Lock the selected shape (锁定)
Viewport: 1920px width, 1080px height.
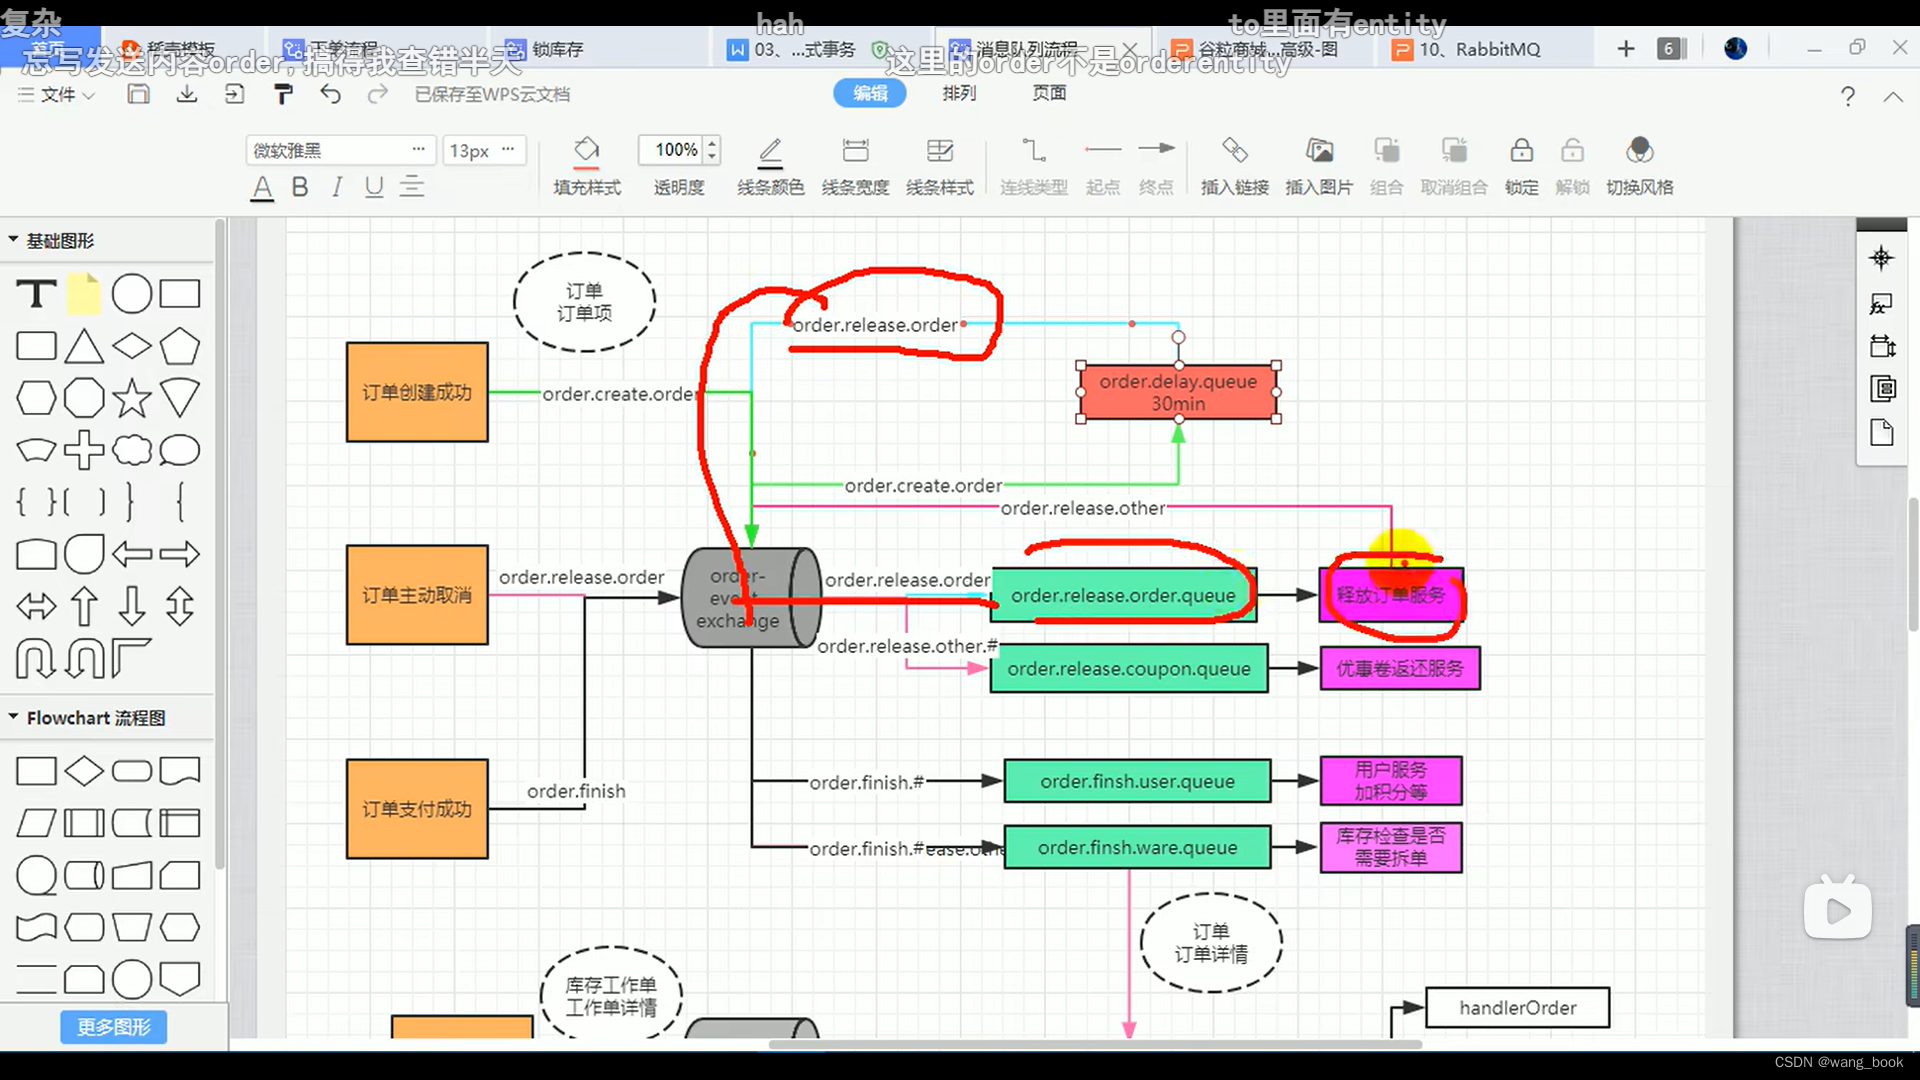[1521, 165]
